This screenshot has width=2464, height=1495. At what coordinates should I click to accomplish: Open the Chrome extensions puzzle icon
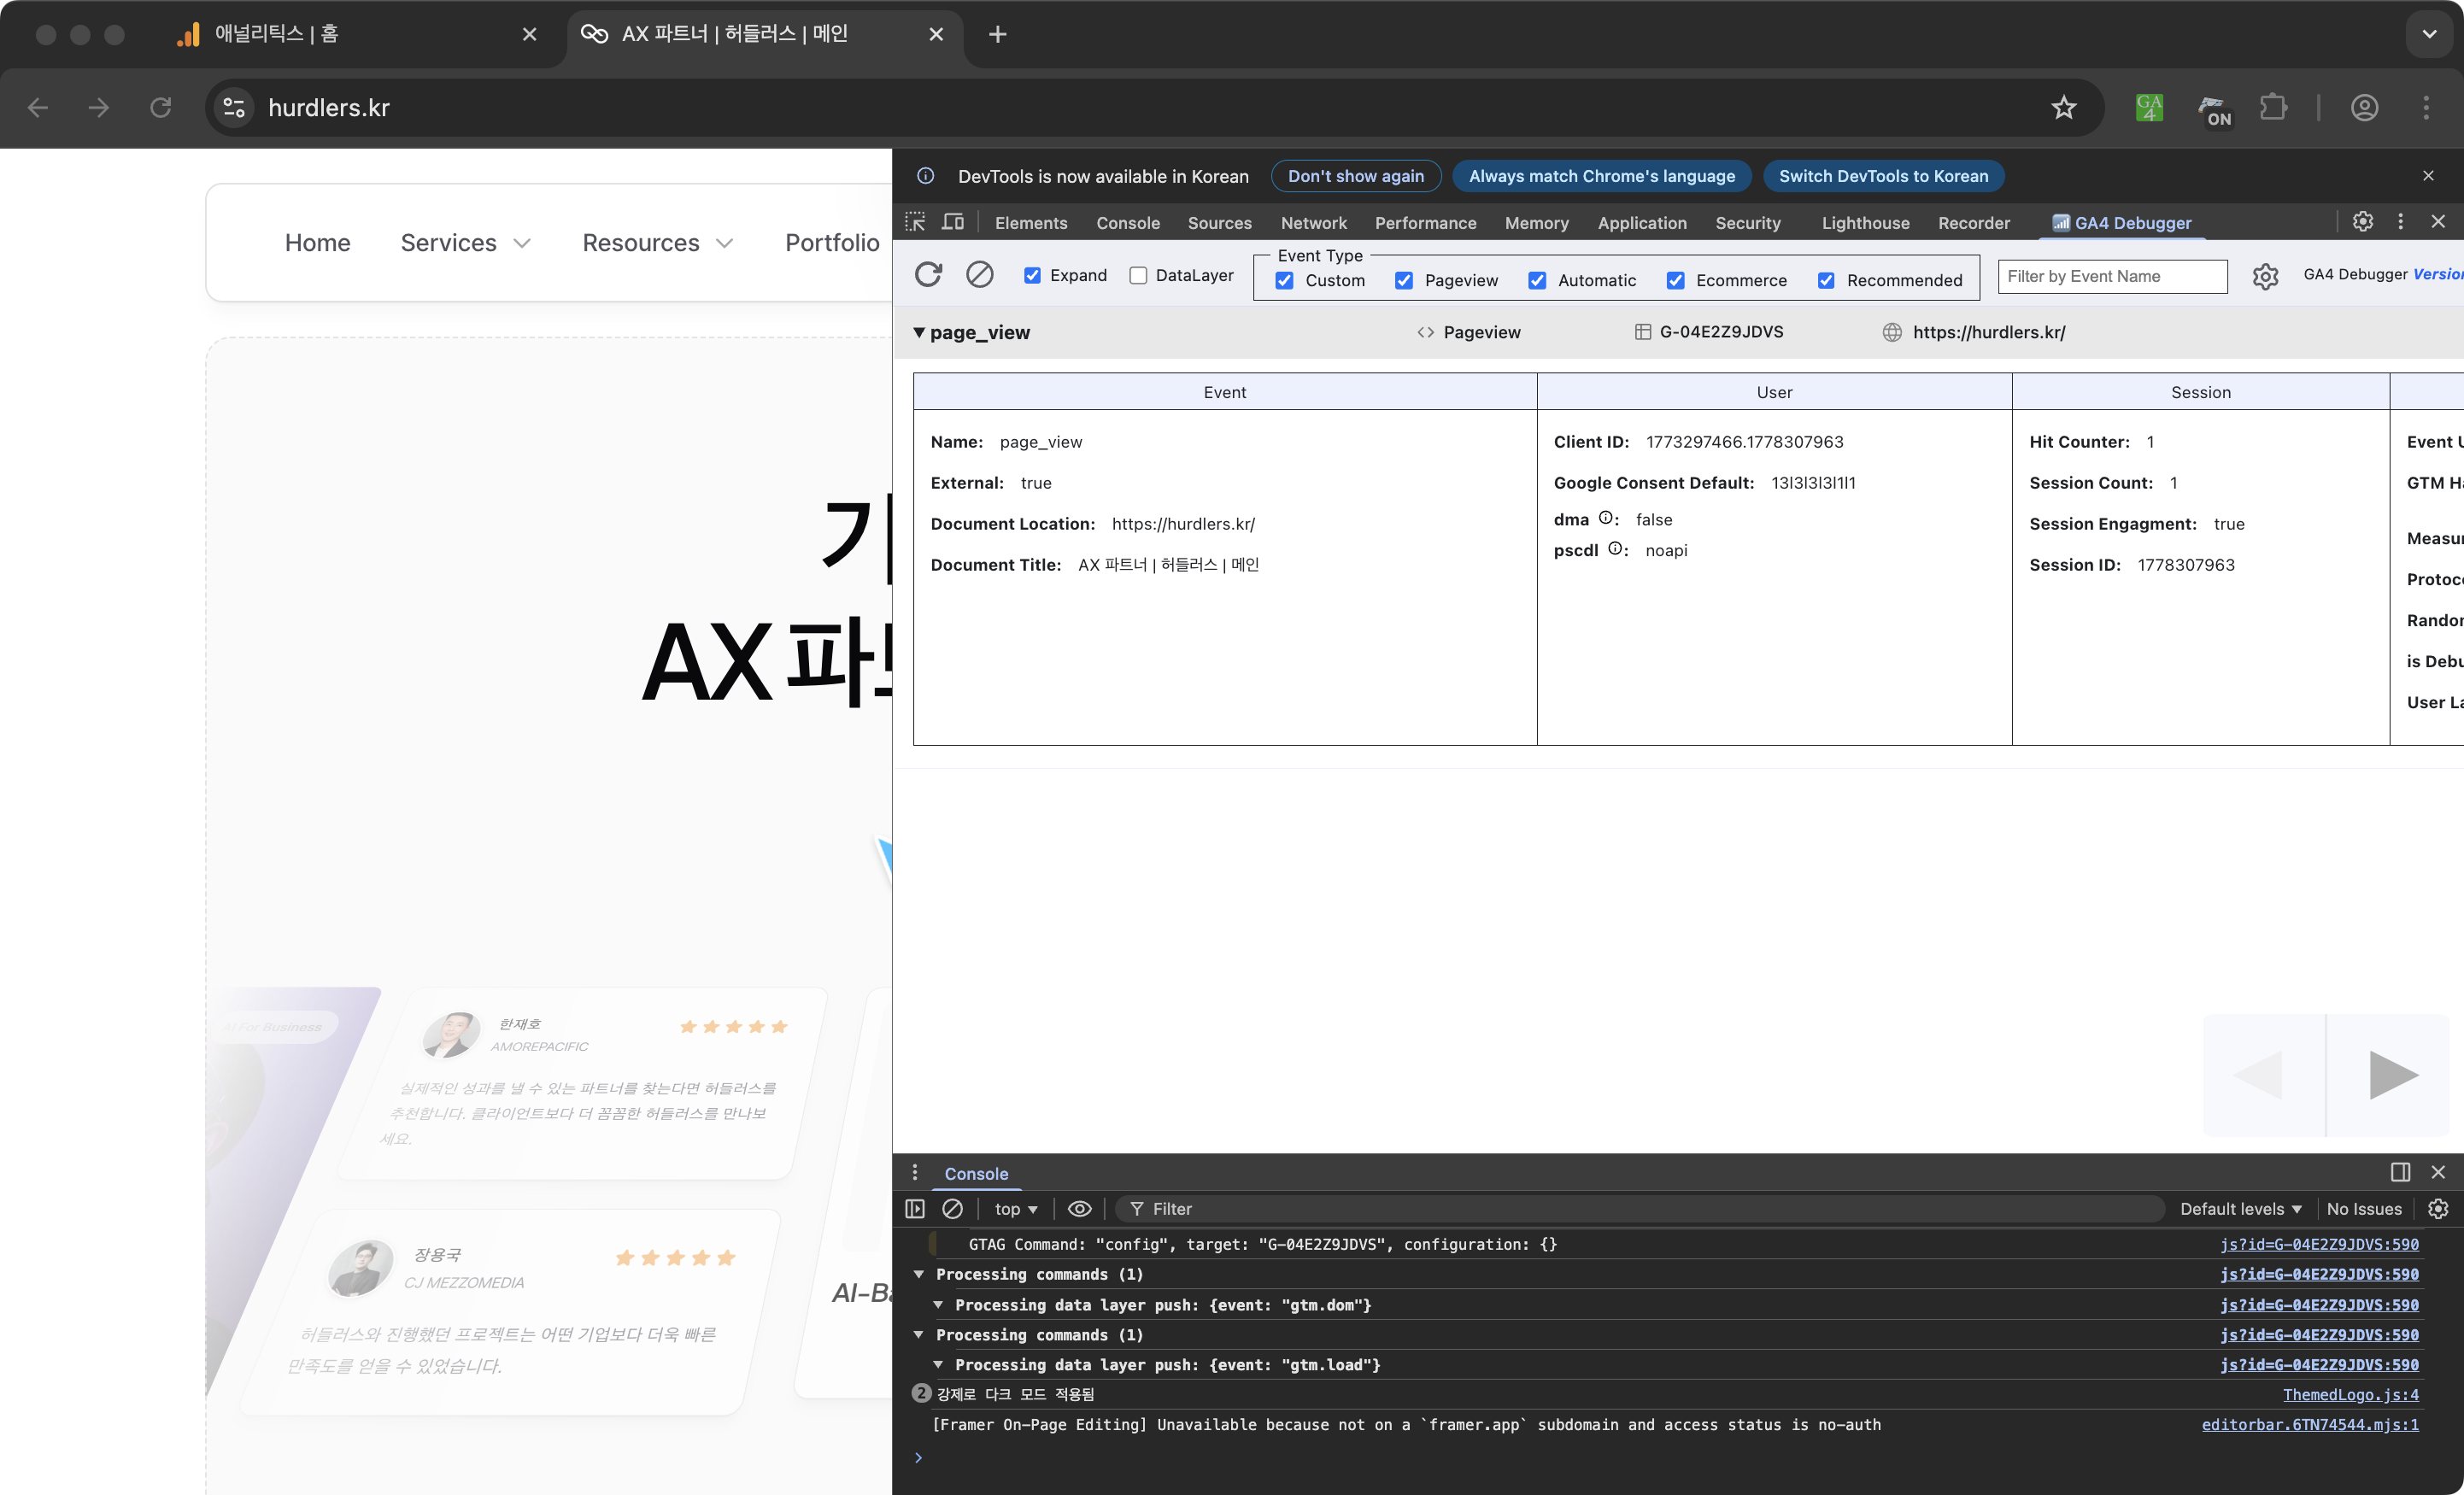pos(2274,107)
